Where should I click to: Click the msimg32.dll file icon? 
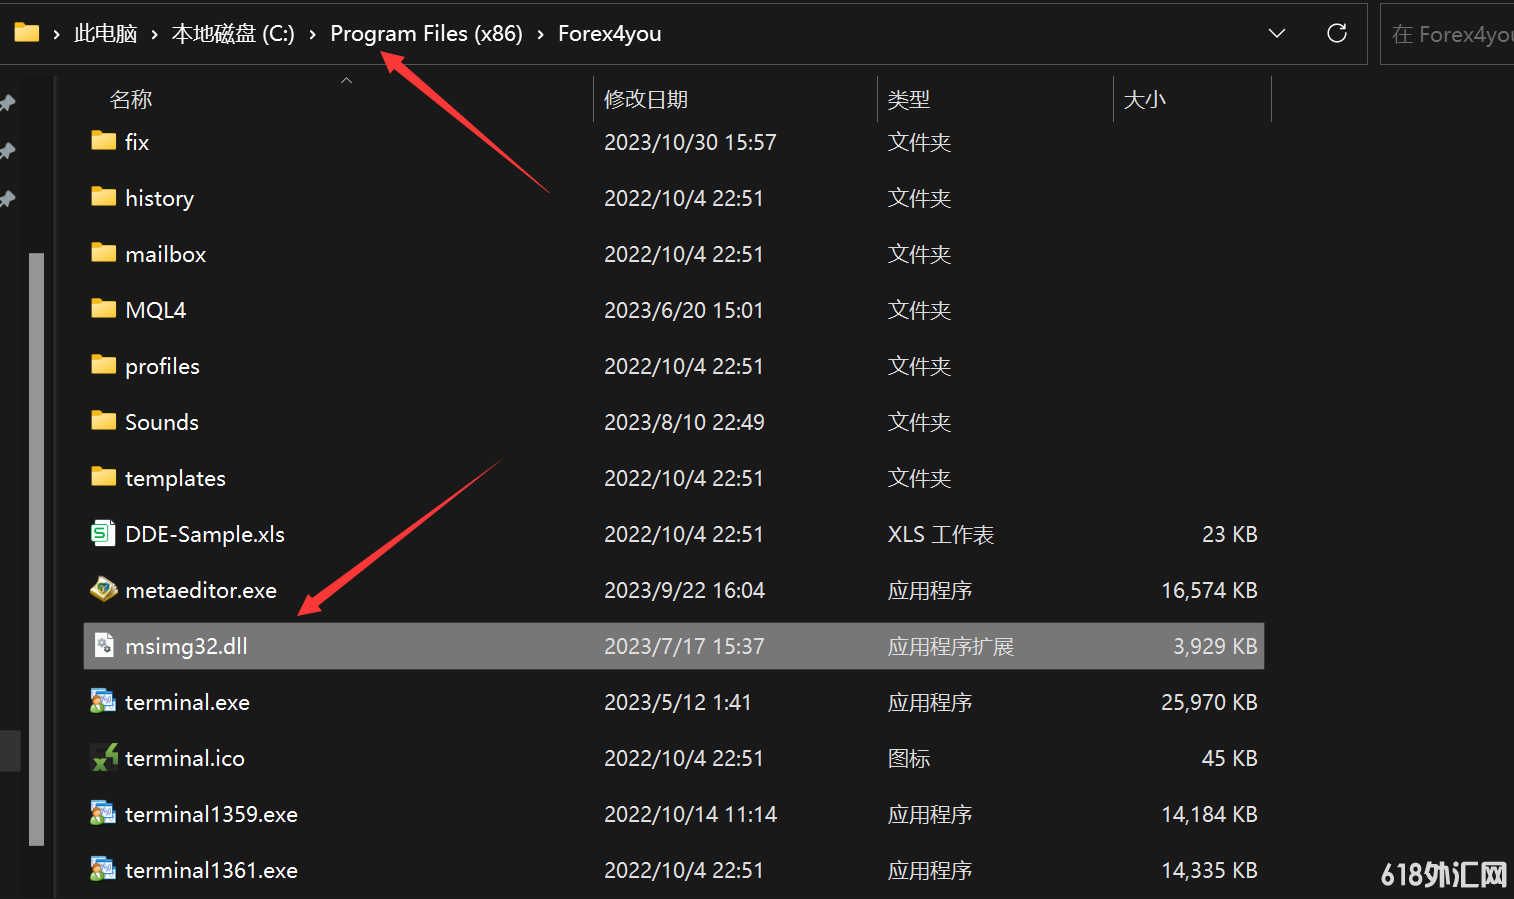click(x=103, y=645)
